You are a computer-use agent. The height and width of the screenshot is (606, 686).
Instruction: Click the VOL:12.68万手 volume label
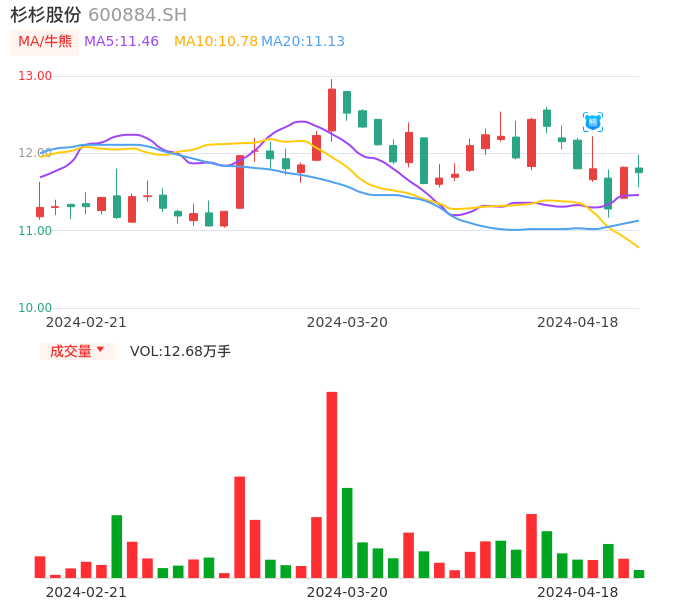pyautogui.click(x=180, y=351)
